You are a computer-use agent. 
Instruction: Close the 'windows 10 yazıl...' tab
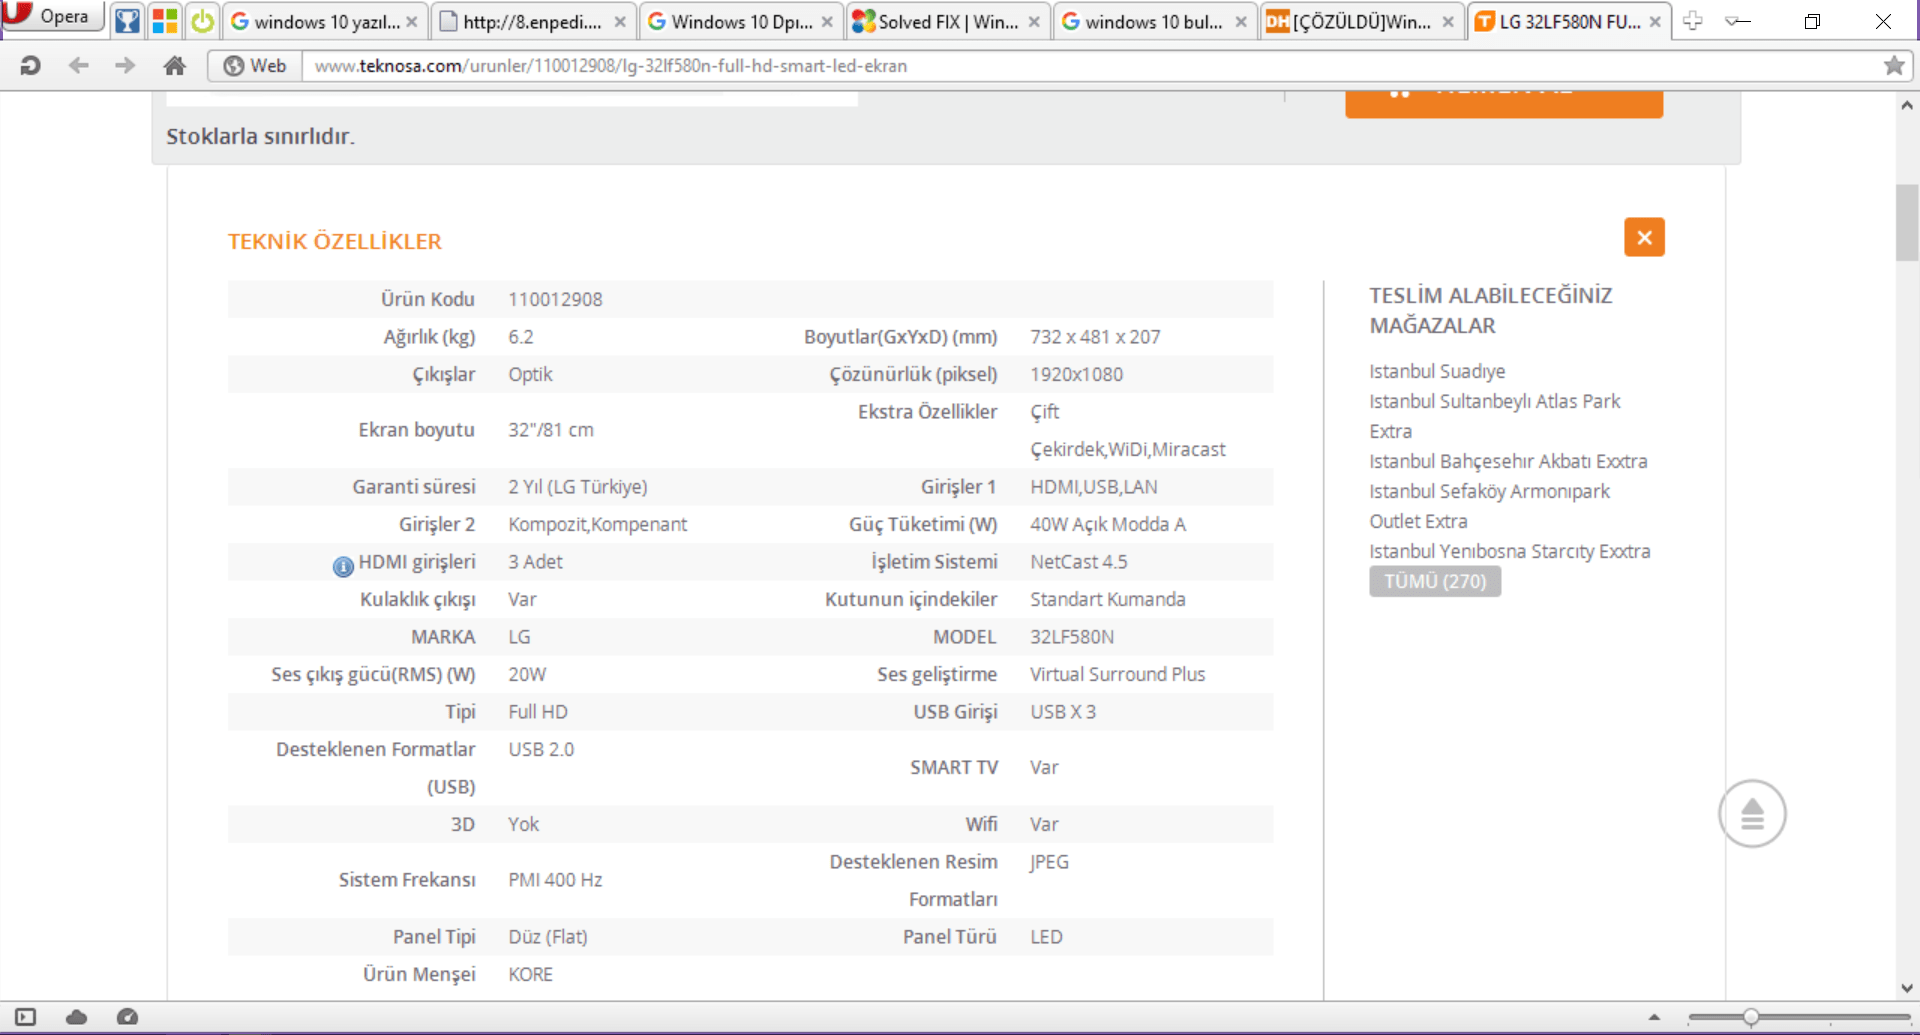pos(412,21)
